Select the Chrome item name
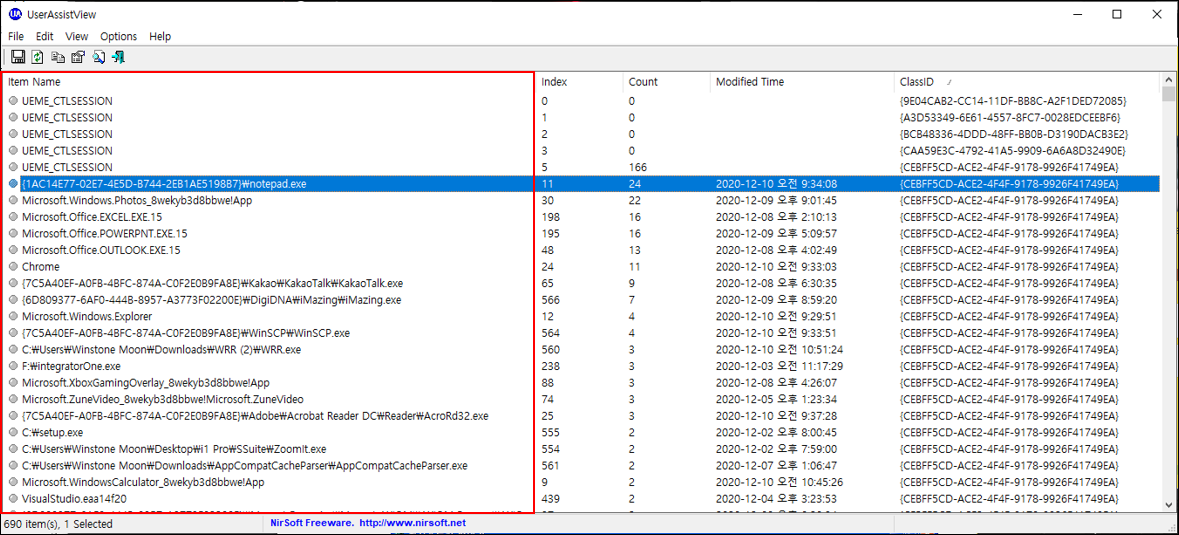This screenshot has height=535, width=1179. [x=41, y=266]
